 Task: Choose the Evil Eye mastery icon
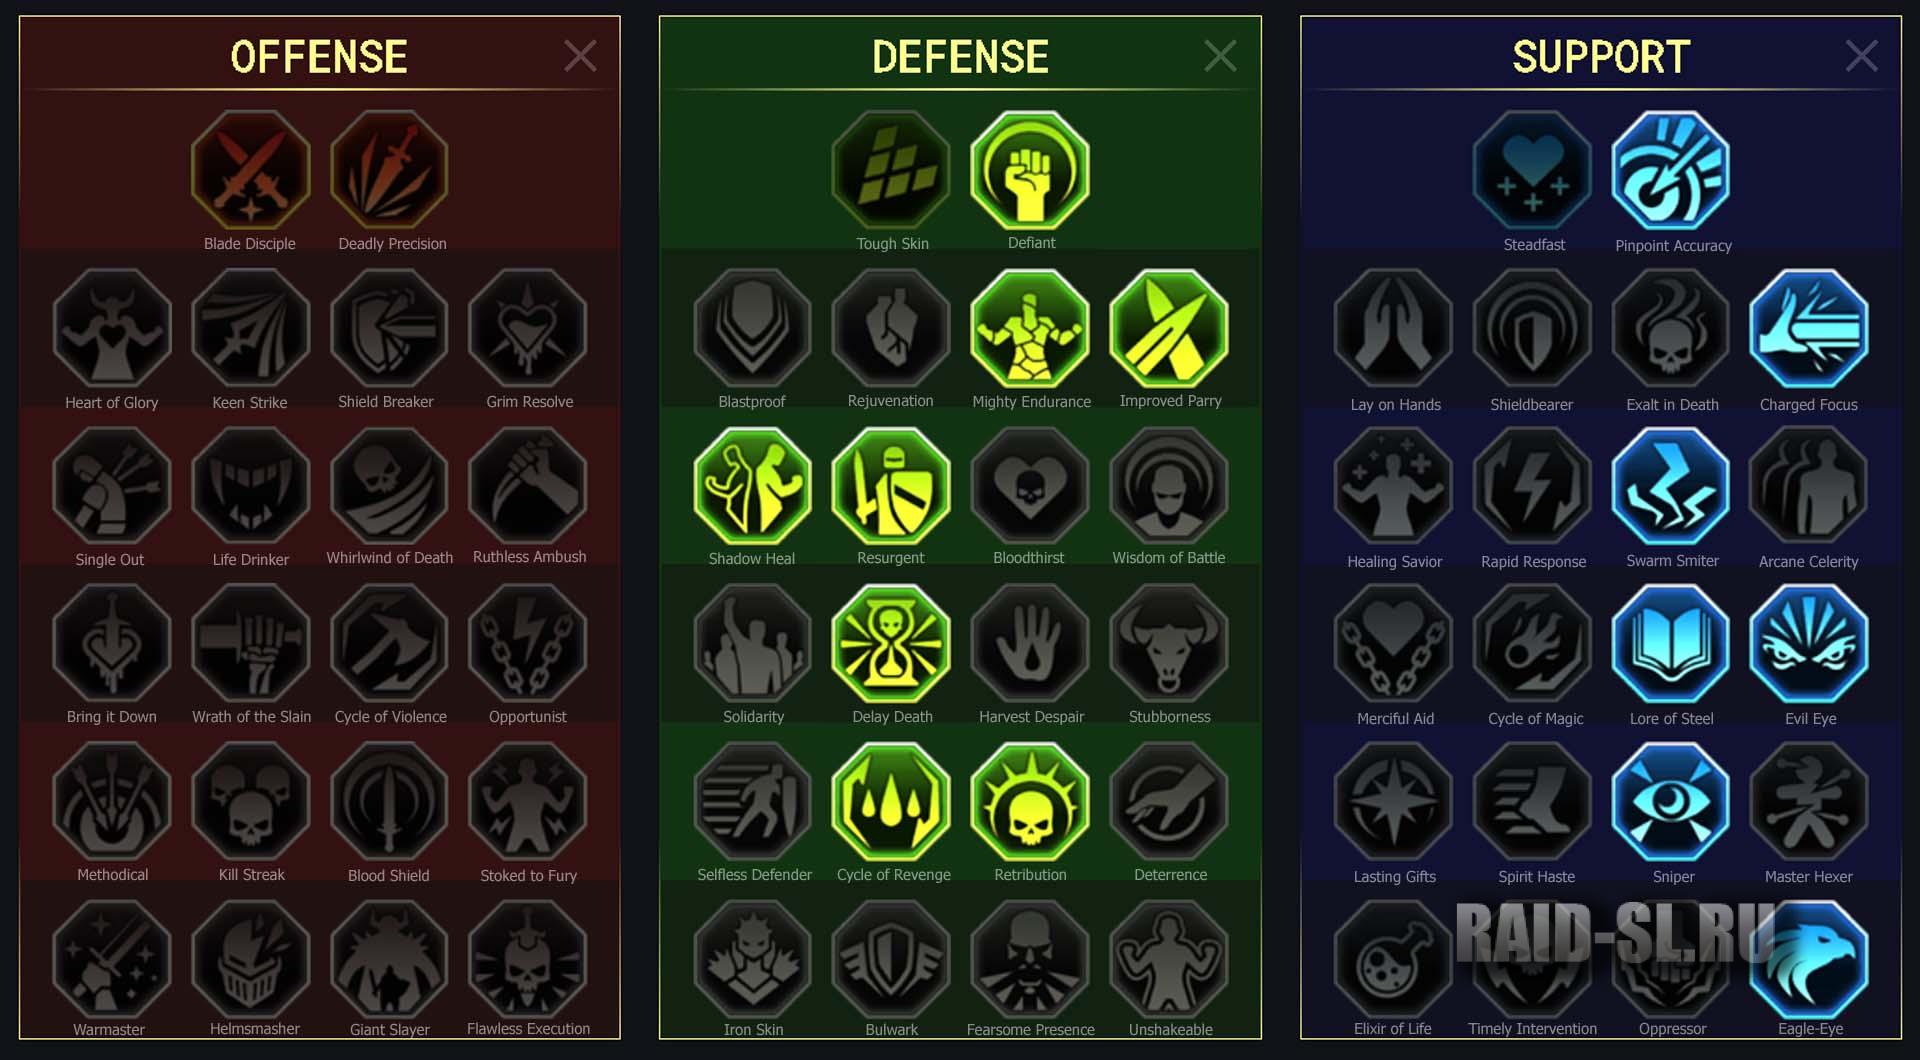[x=1809, y=643]
